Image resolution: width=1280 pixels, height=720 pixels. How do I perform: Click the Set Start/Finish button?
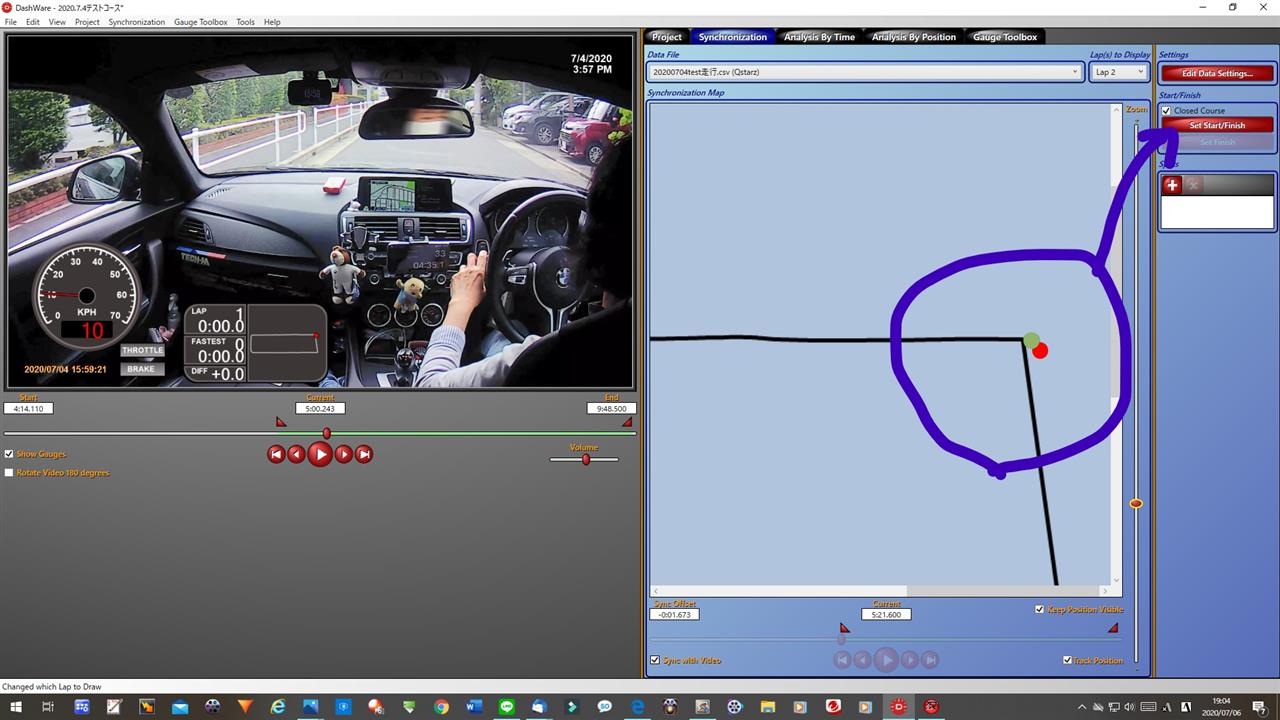pos(1217,125)
